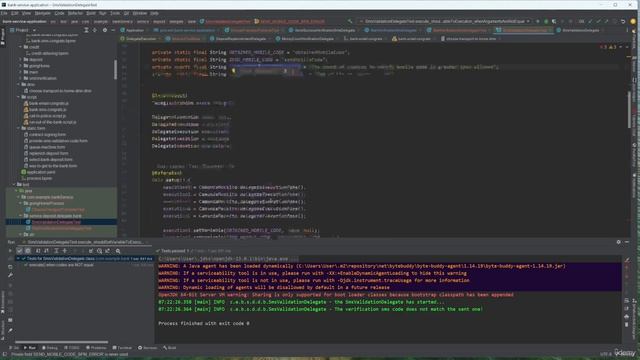Click the lightbulb intention icon in editor

coord(233,71)
